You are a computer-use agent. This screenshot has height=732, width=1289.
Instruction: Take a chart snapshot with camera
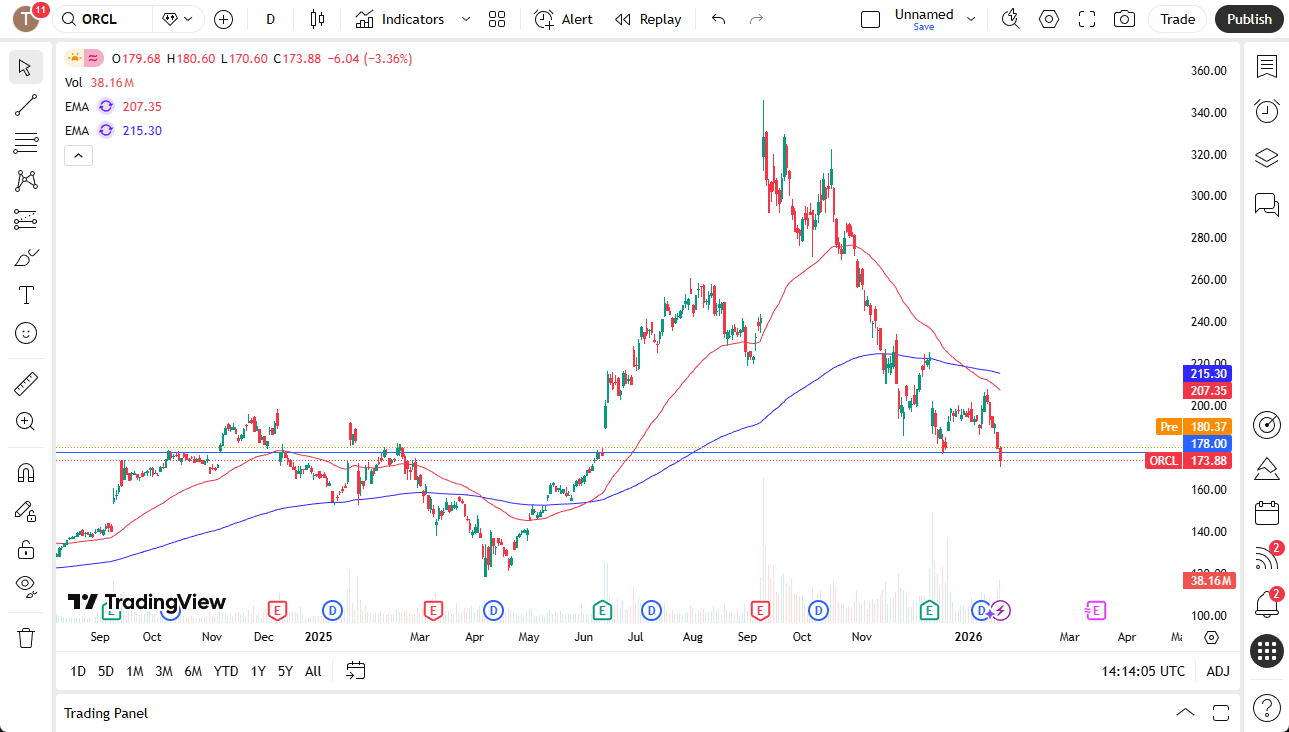coord(1125,19)
